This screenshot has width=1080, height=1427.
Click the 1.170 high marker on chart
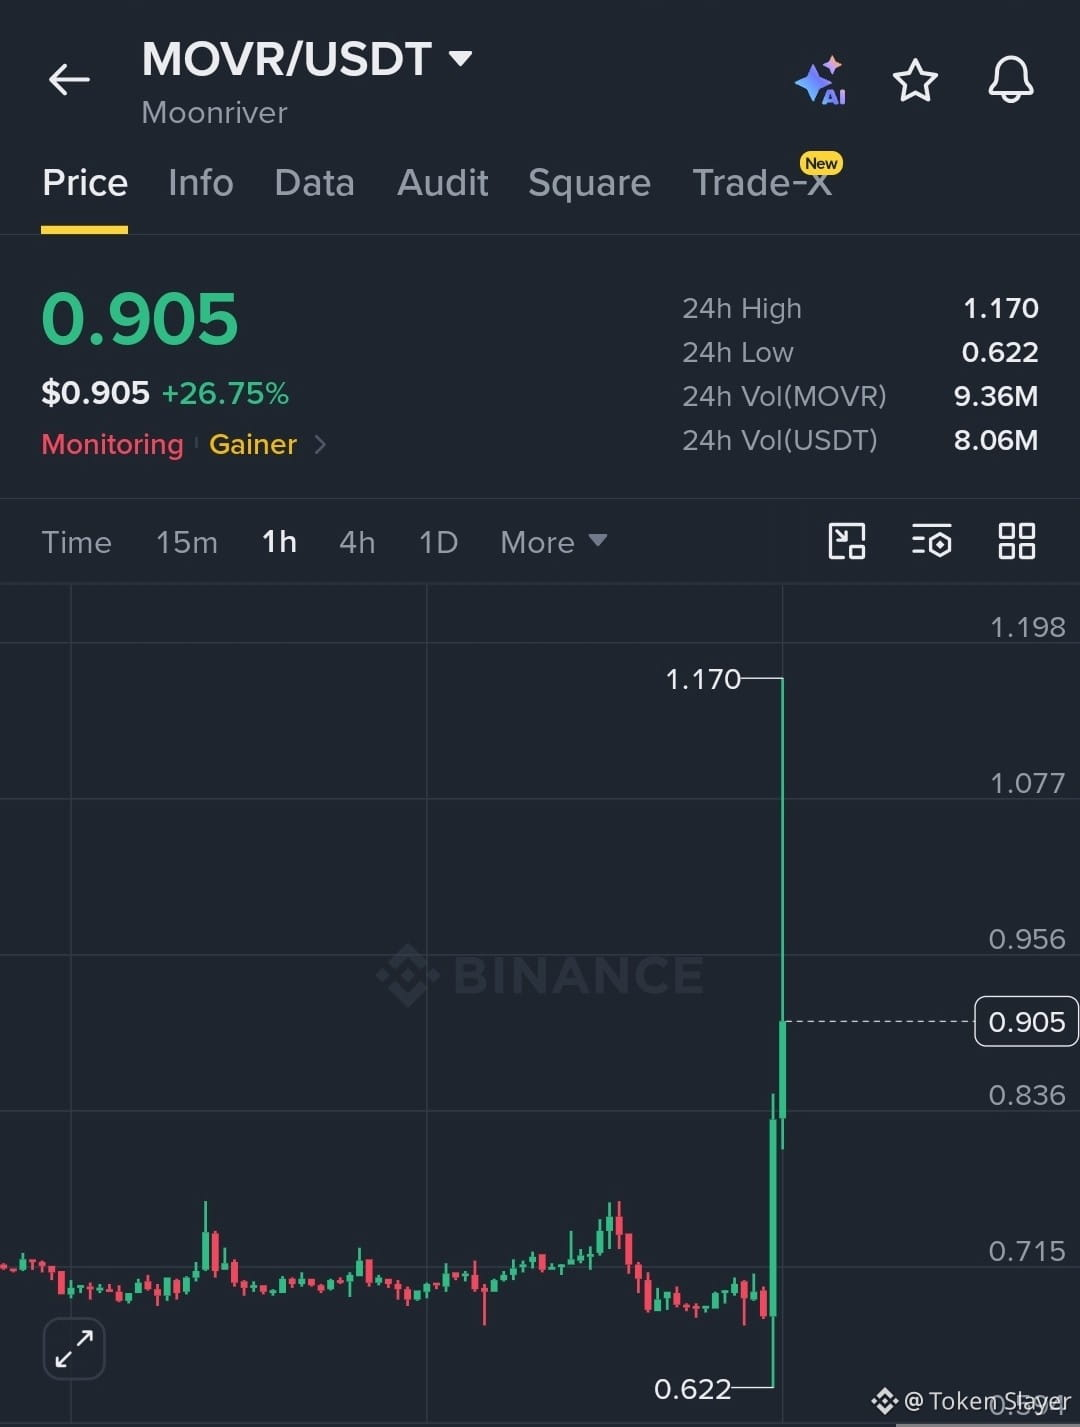click(703, 680)
